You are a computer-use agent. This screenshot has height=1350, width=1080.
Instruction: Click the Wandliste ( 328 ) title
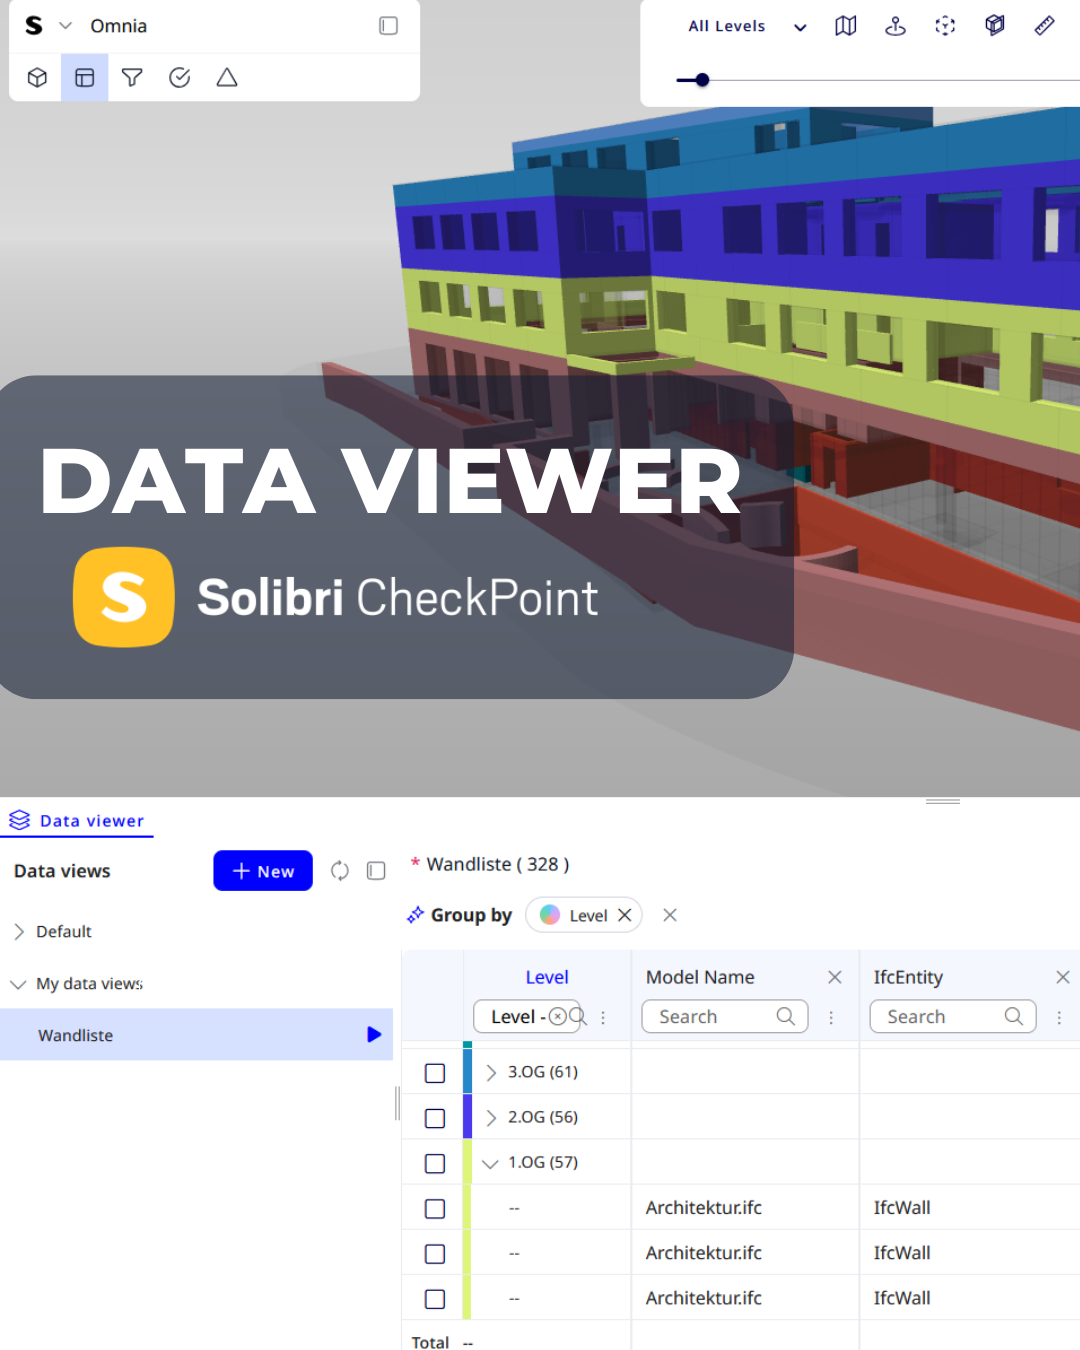coord(498,864)
